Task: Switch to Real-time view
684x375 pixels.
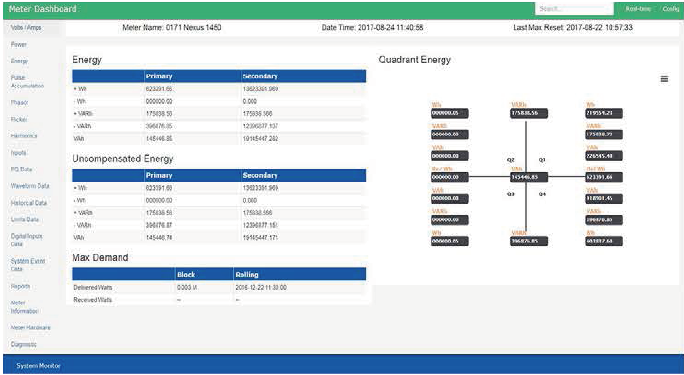Action: point(638,9)
